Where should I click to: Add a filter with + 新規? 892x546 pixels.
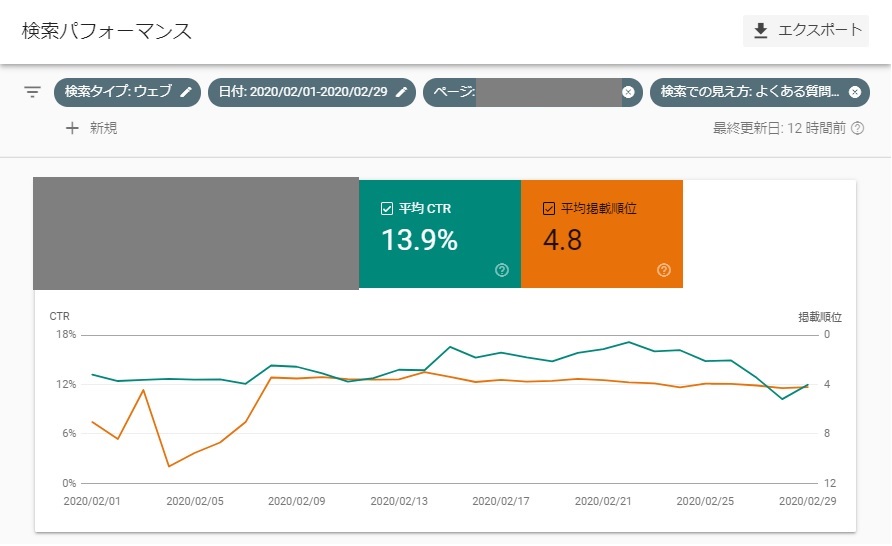(91, 128)
